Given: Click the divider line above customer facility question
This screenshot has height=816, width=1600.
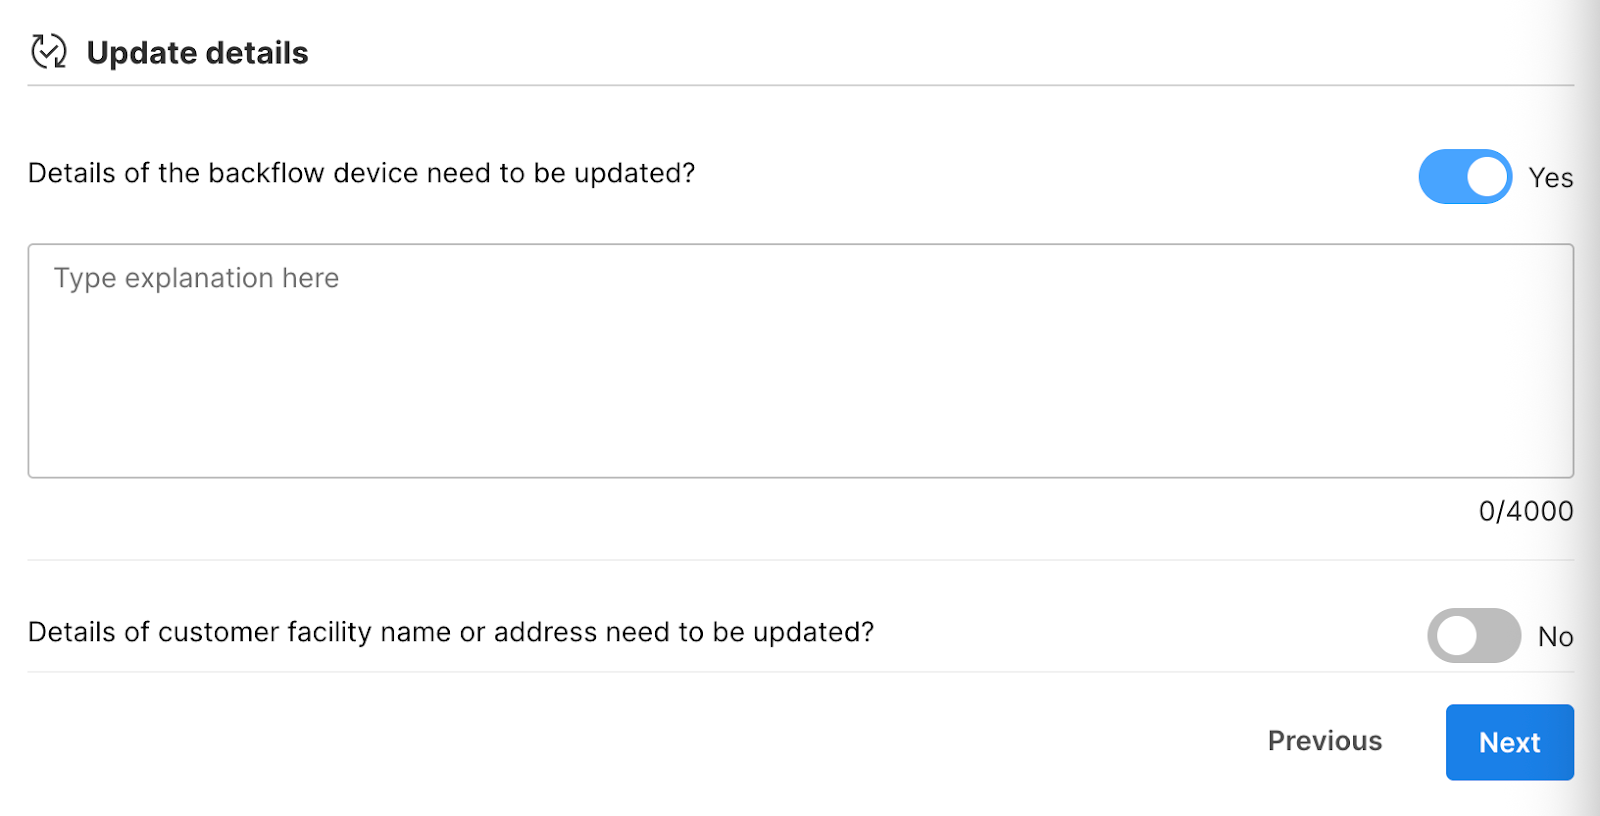Looking at the screenshot, I should 800,560.
